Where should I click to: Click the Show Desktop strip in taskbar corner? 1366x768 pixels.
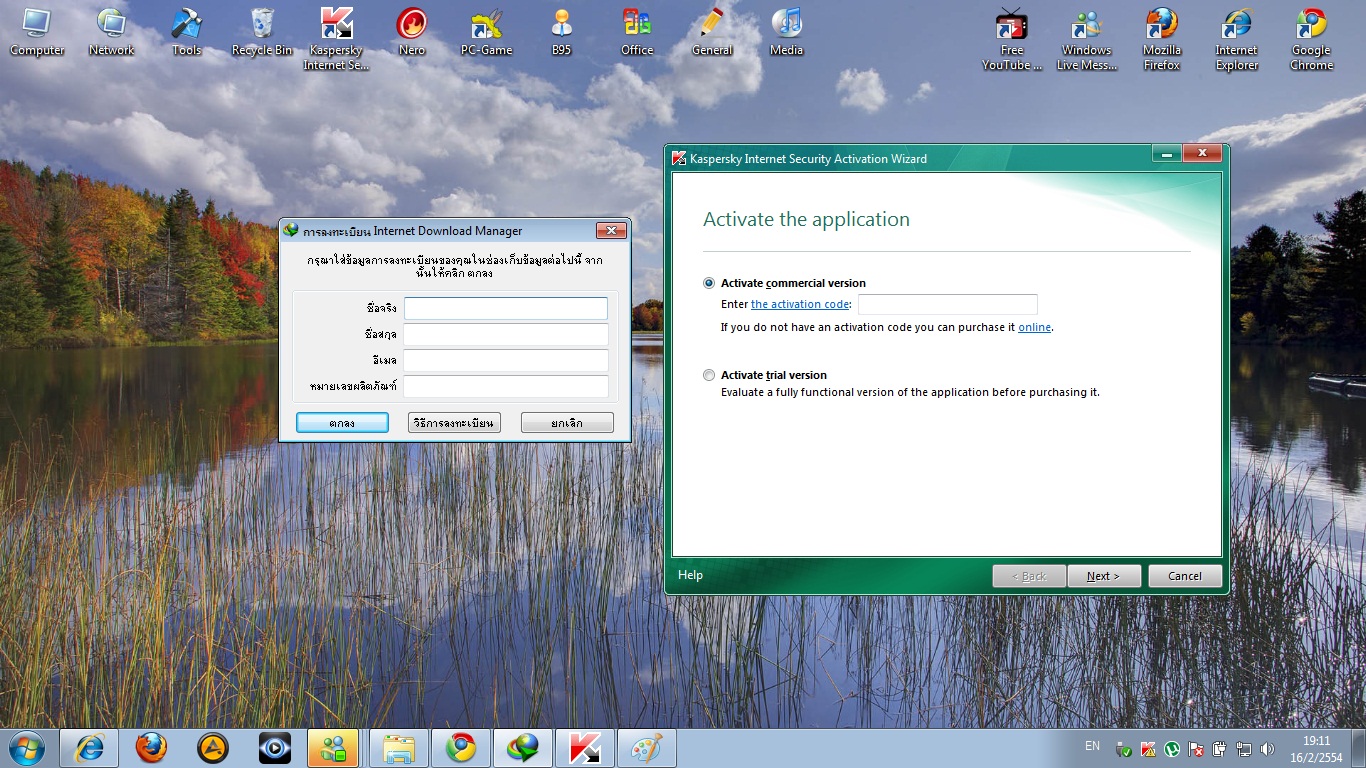(x=1359, y=748)
